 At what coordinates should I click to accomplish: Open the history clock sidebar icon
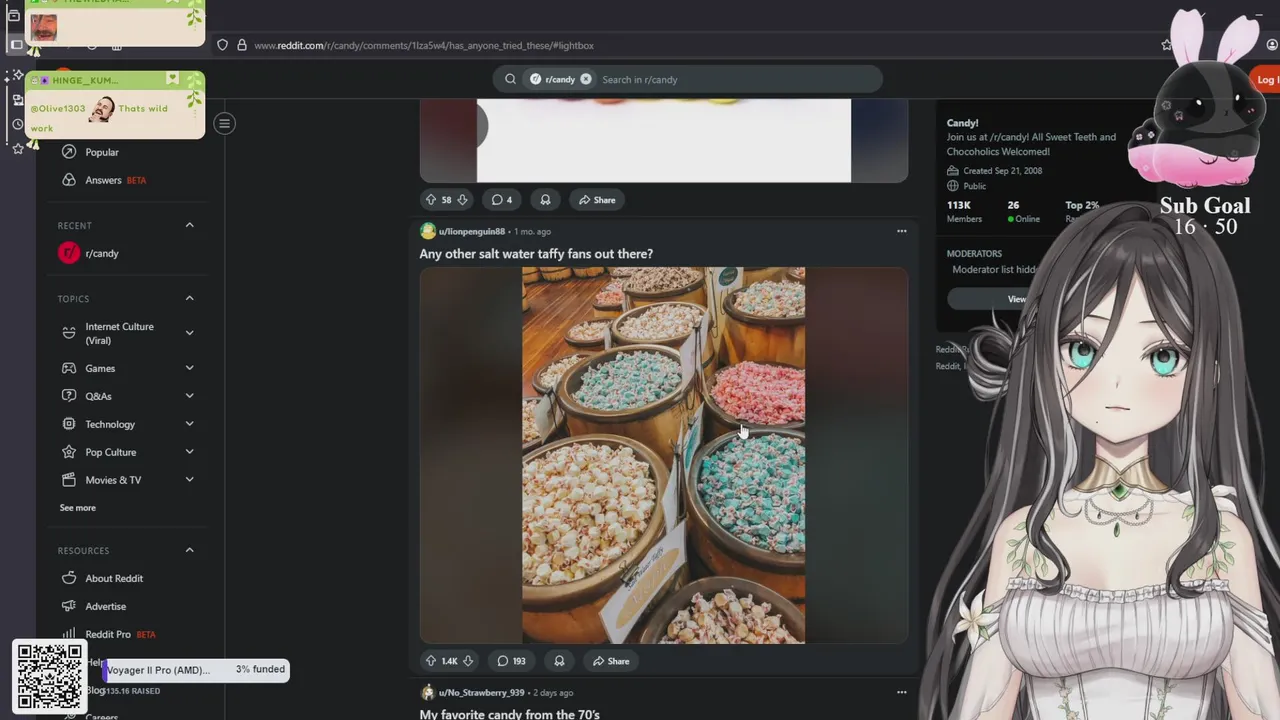pos(16,124)
